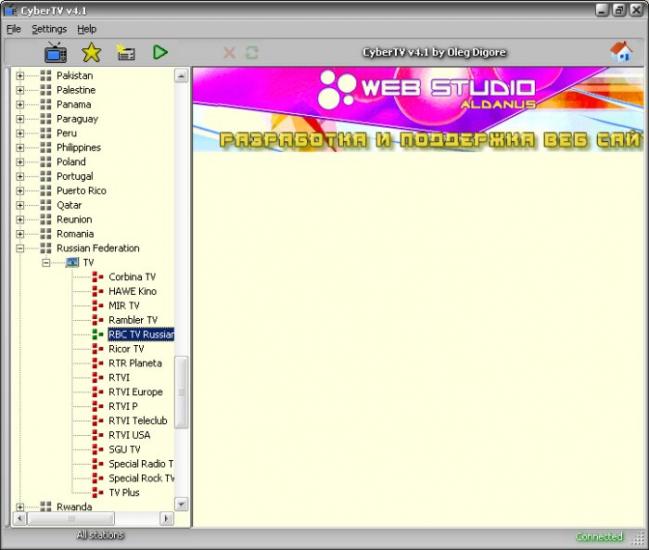This screenshot has width=649, height=550.
Task: Select the RBC TV Russian station
Action: point(141,334)
